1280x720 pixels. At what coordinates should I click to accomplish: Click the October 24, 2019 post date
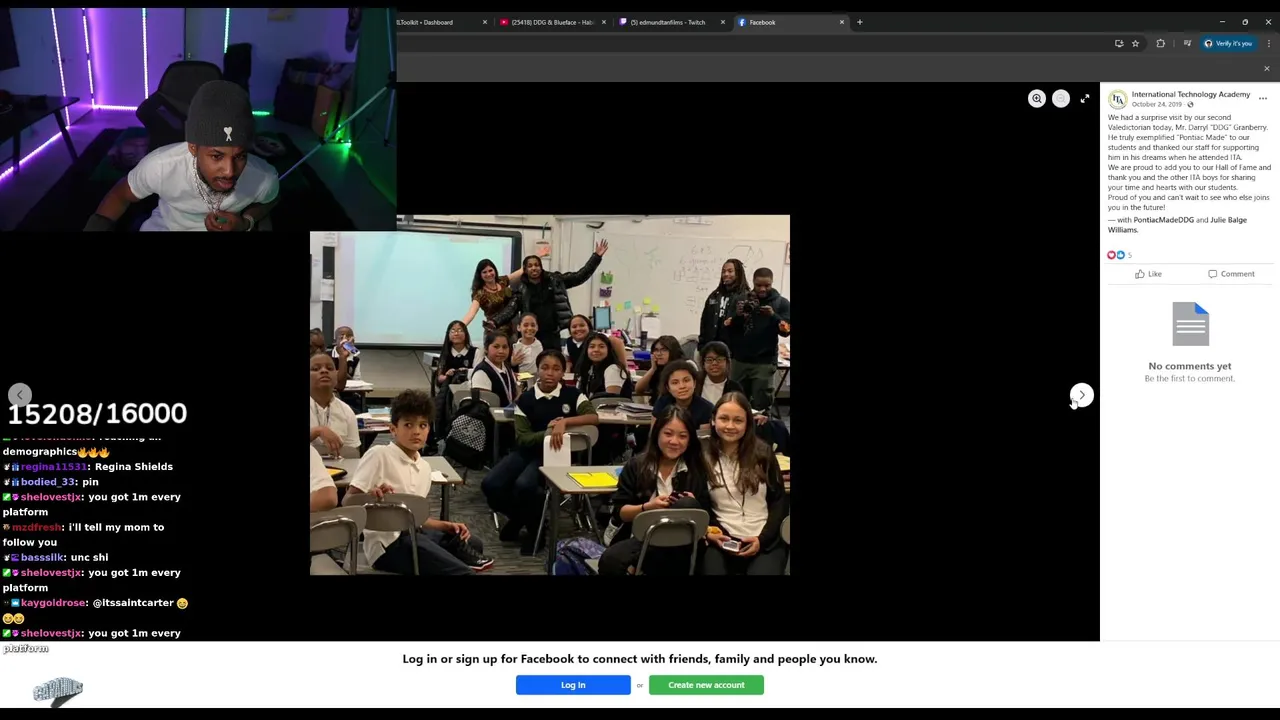pos(1157,104)
